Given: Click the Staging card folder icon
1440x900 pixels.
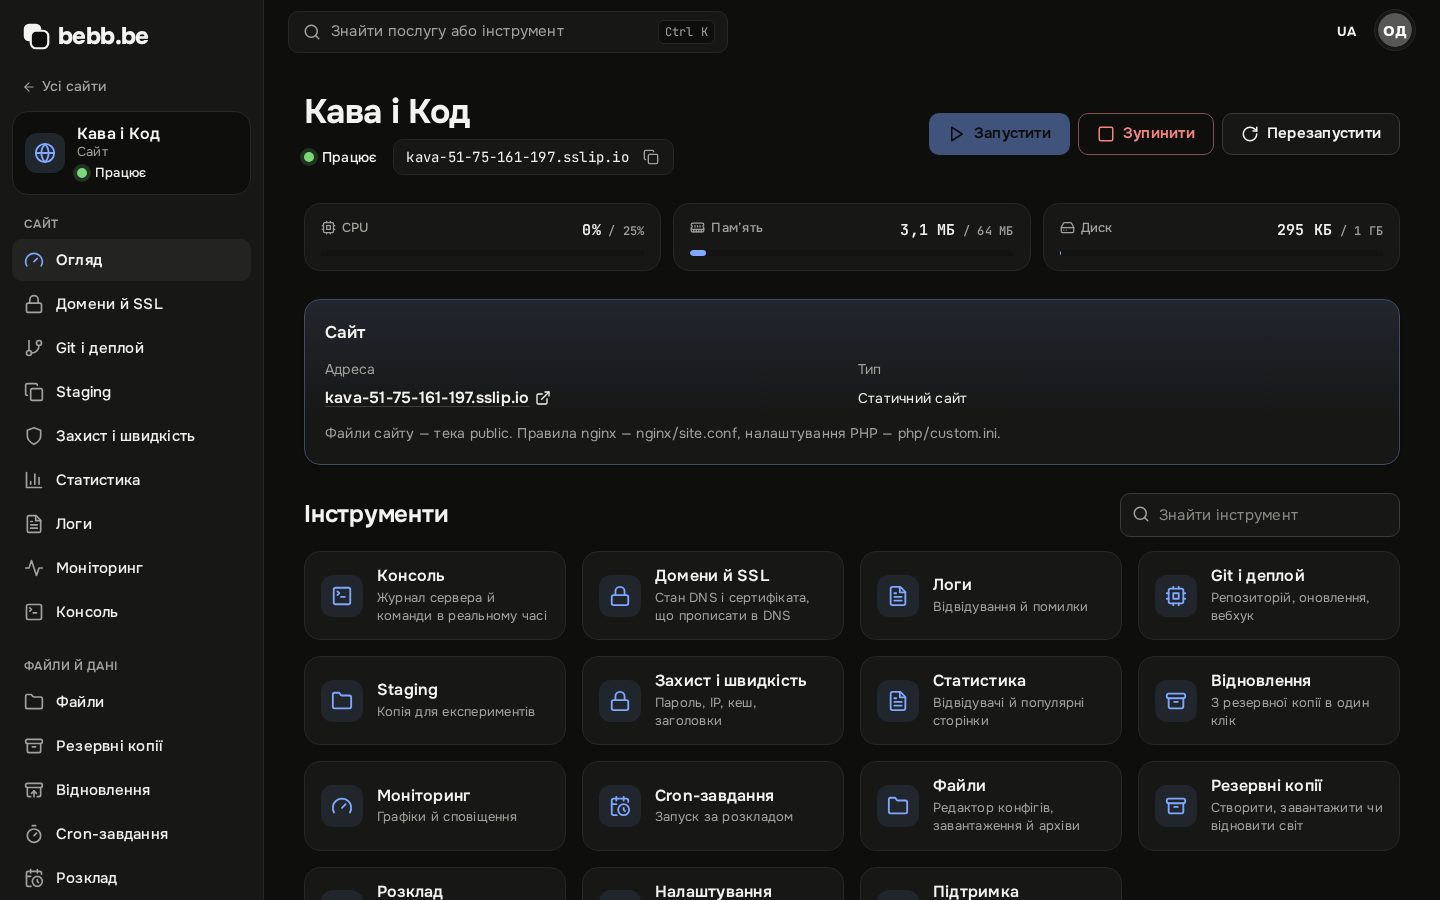Looking at the screenshot, I should pos(342,701).
